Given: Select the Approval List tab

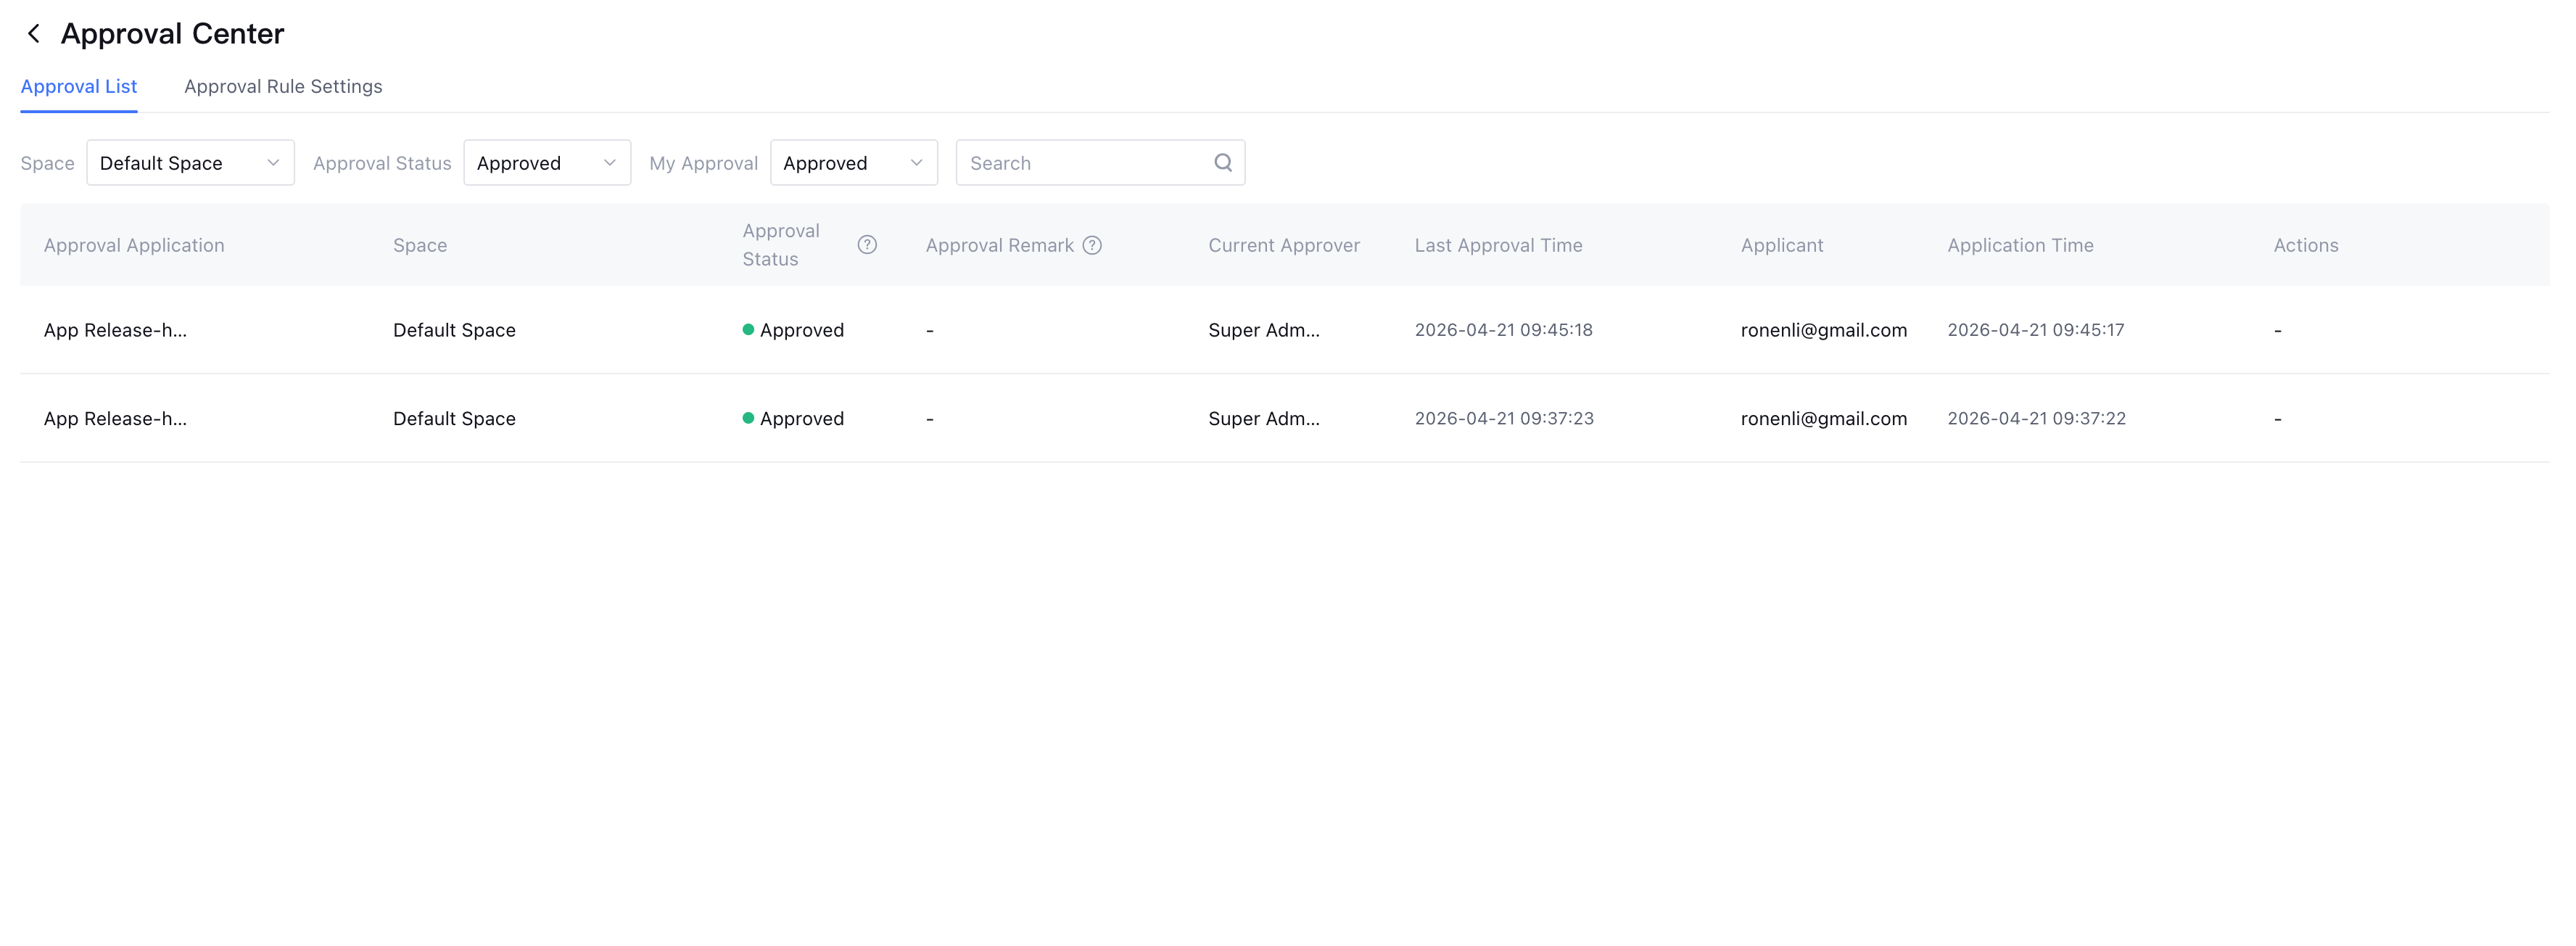Looking at the screenshot, I should click(79, 87).
